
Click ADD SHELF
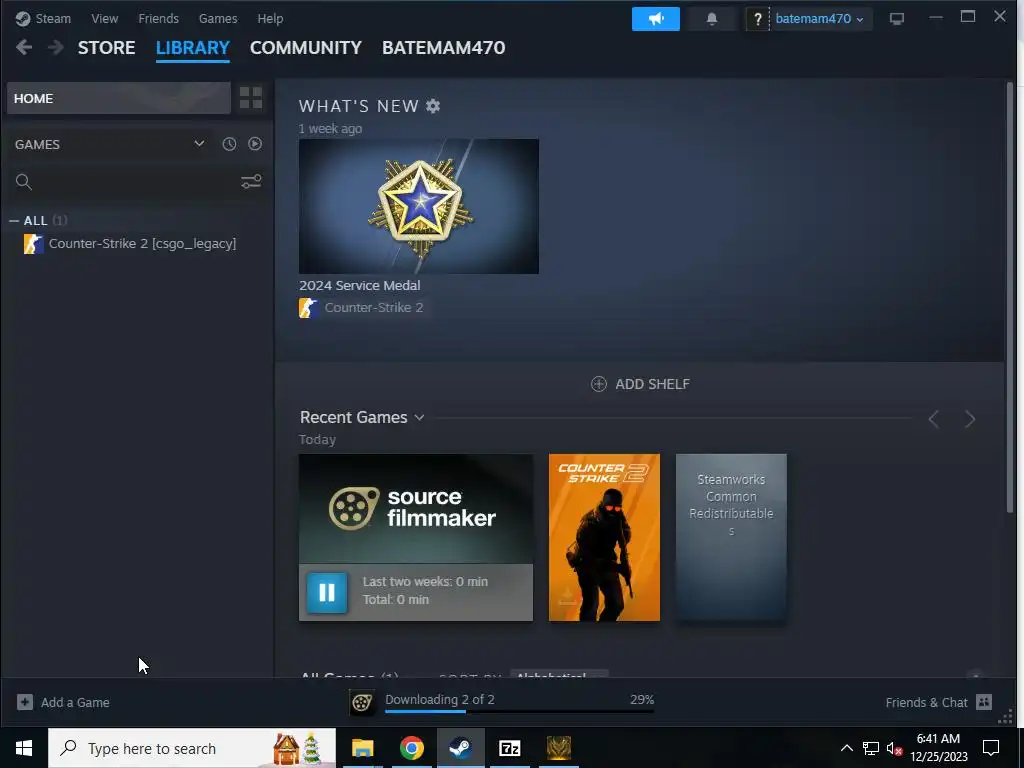(x=640, y=384)
